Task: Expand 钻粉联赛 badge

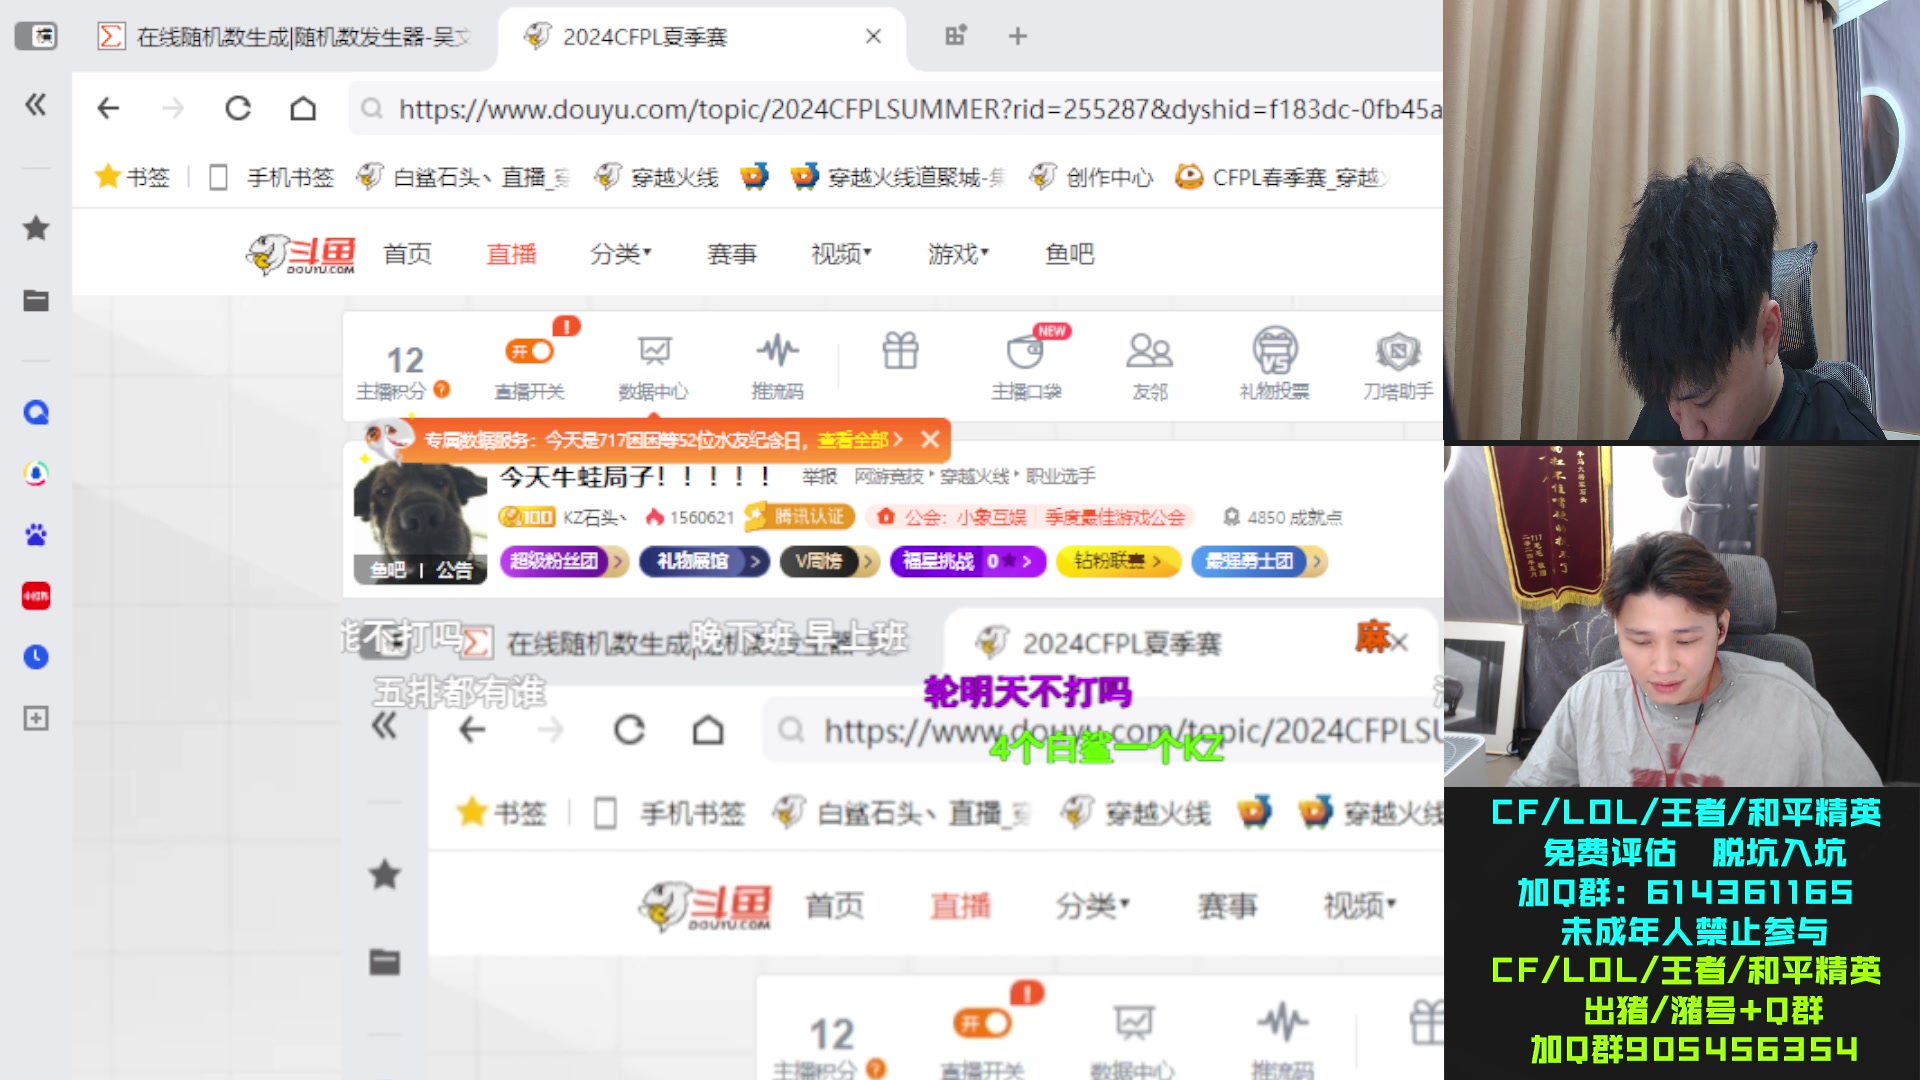Action: (x=1118, y=561)
